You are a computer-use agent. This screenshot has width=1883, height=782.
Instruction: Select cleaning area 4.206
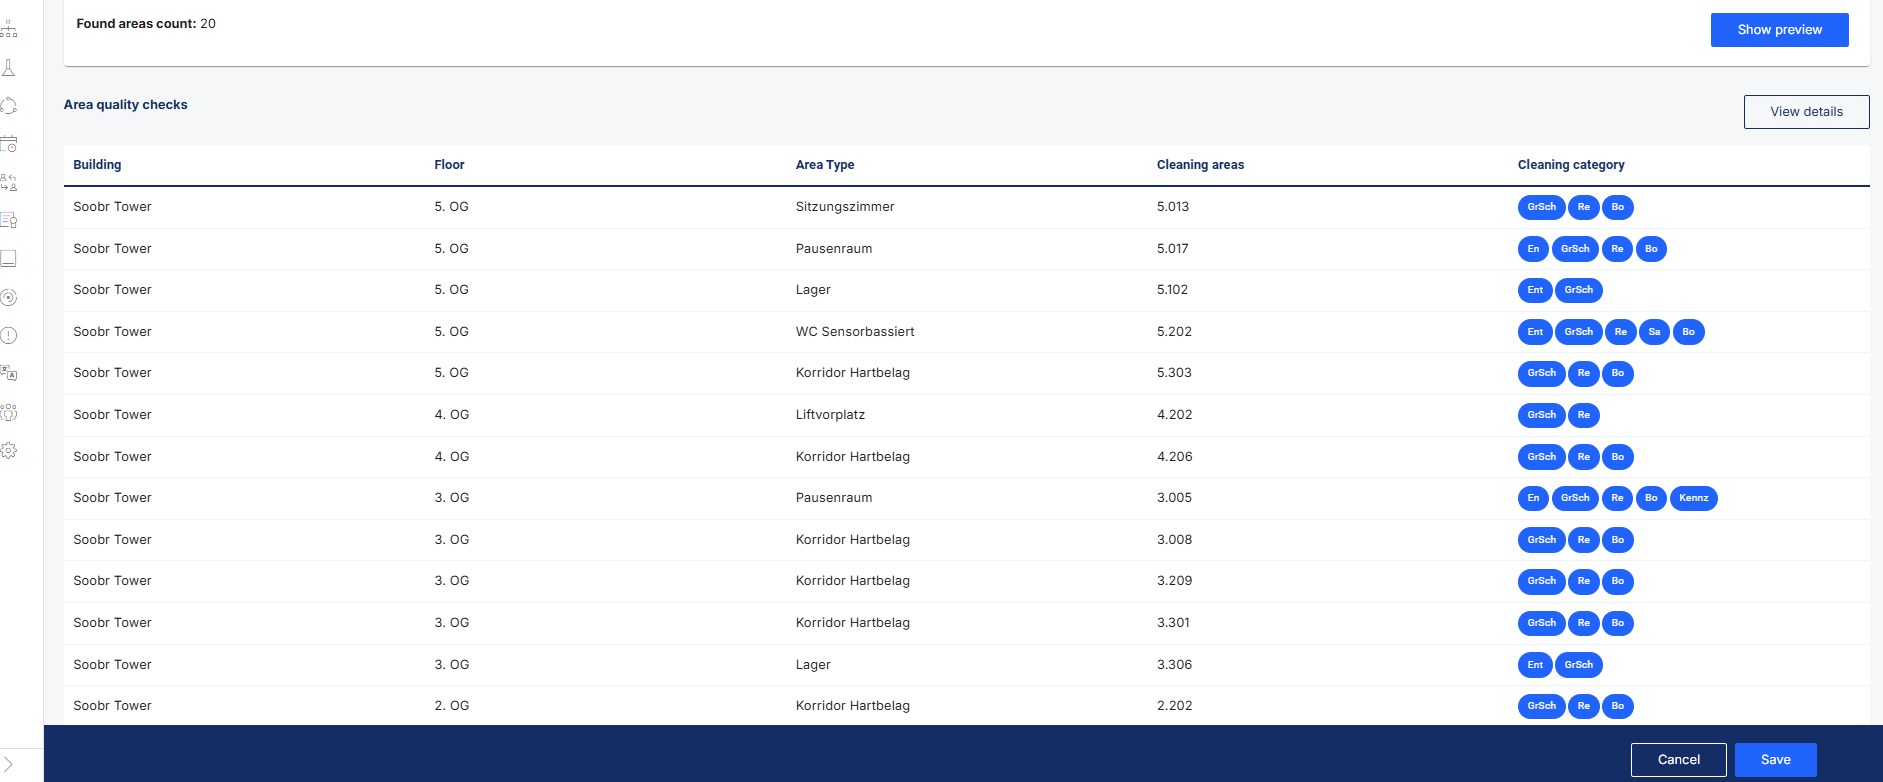tap(1174, 457)
